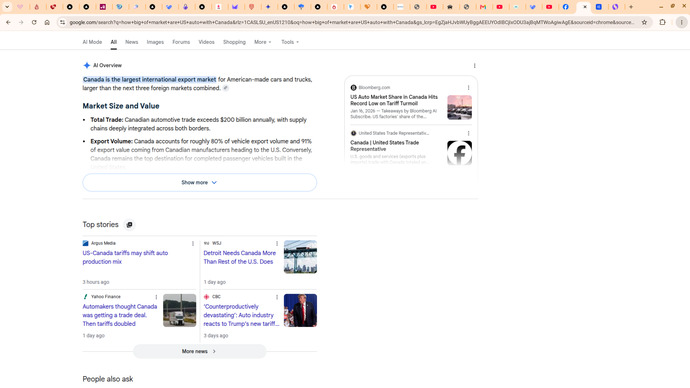The width and height of the screenshot is (690, 388).
Task: Switch to the Shopping tab
Action: point(234,42)
